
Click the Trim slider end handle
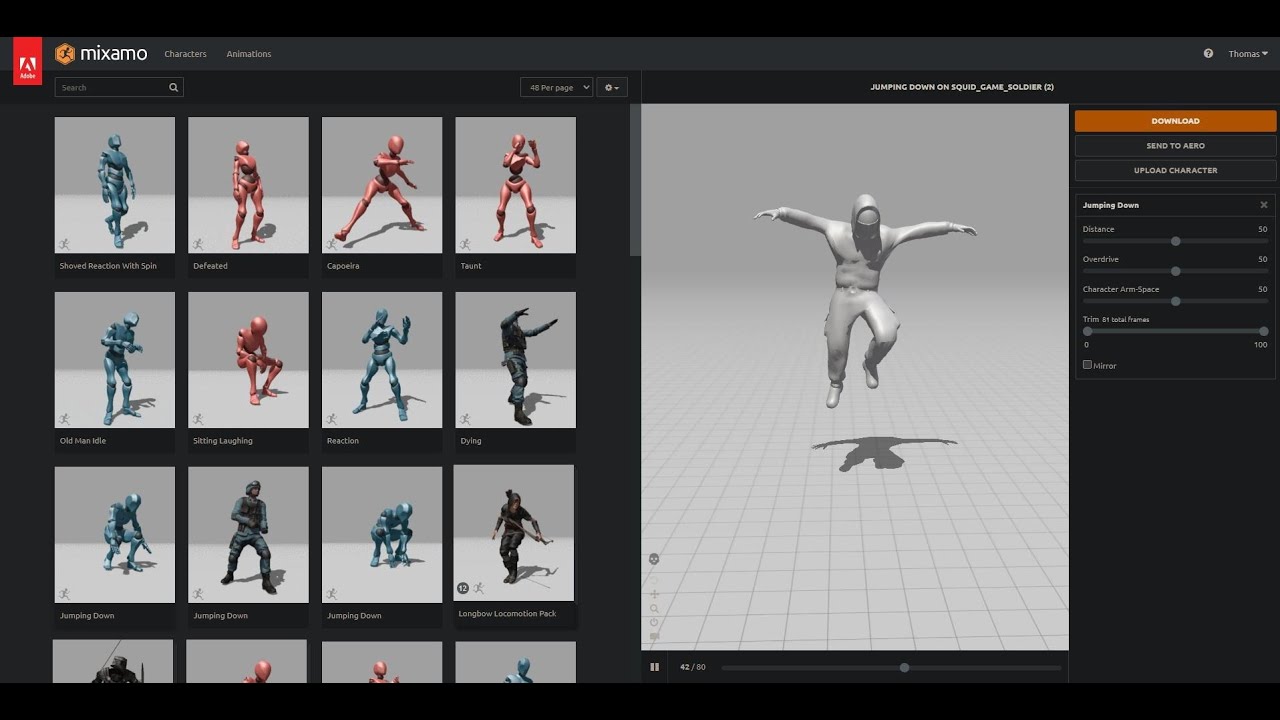click(1263, 331)
